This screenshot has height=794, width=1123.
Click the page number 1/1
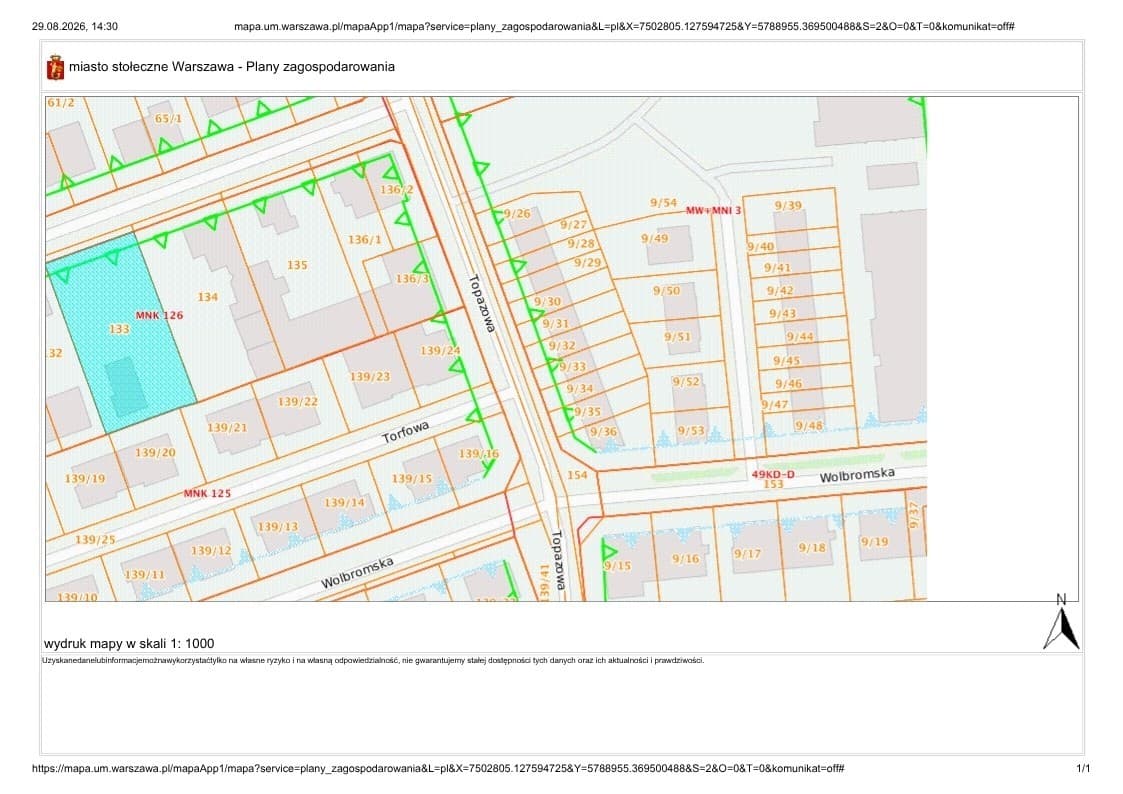[x=1083, y=768]
